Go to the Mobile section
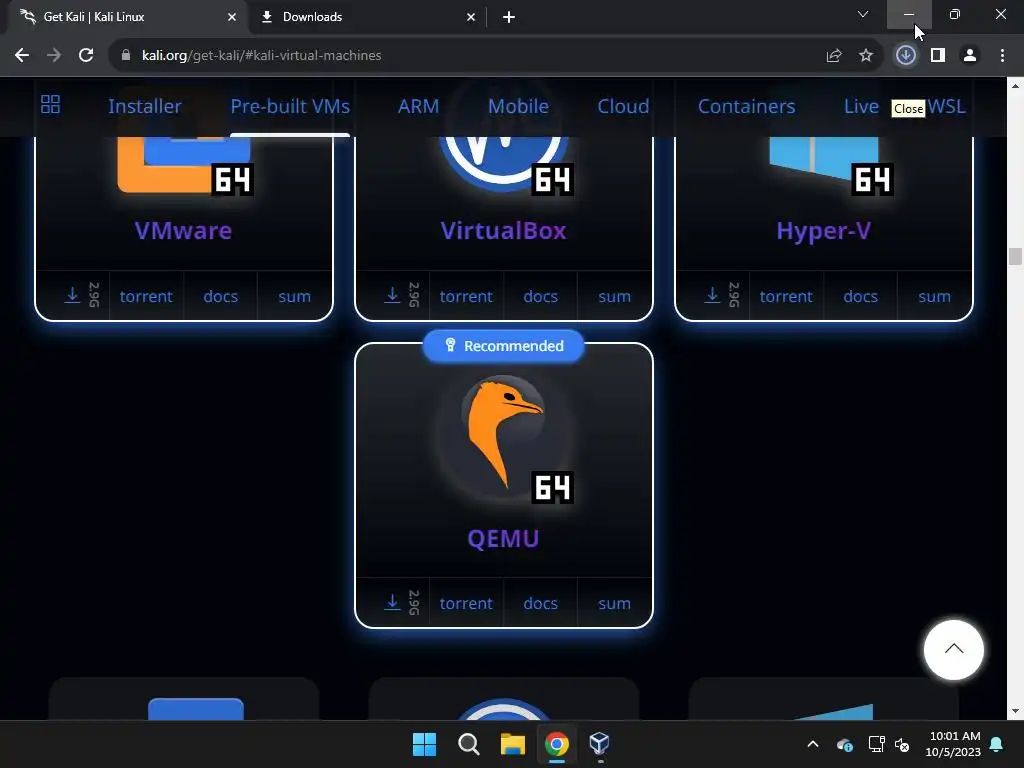The width and height of the screenshot is (1024, 768). click(519, 106)
